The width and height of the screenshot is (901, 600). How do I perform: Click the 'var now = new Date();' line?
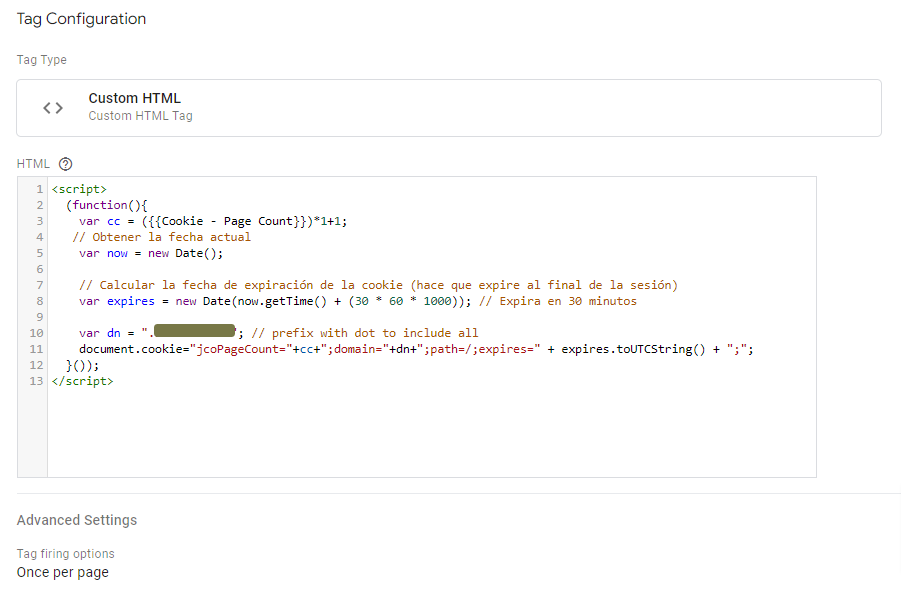point(151,253)
